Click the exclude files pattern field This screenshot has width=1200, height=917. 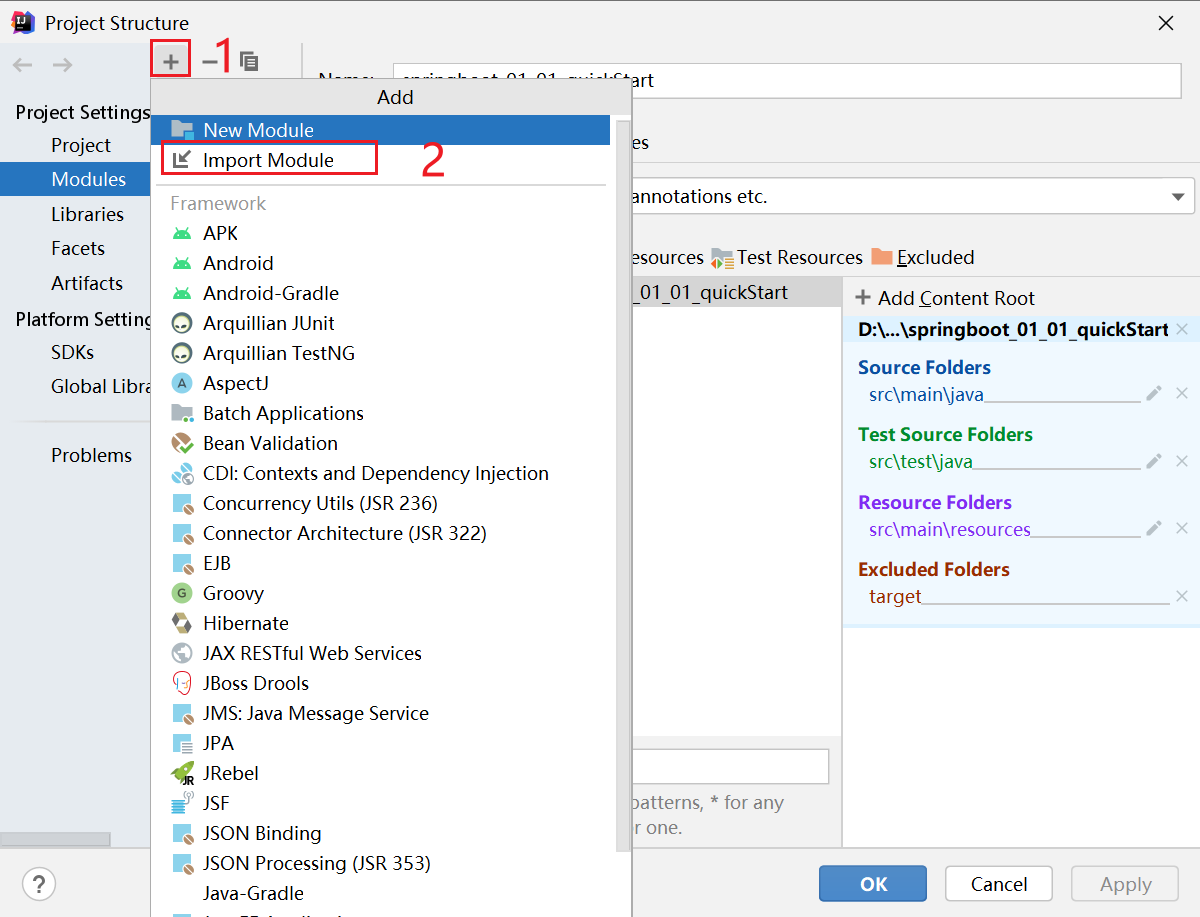click(731, 766)
